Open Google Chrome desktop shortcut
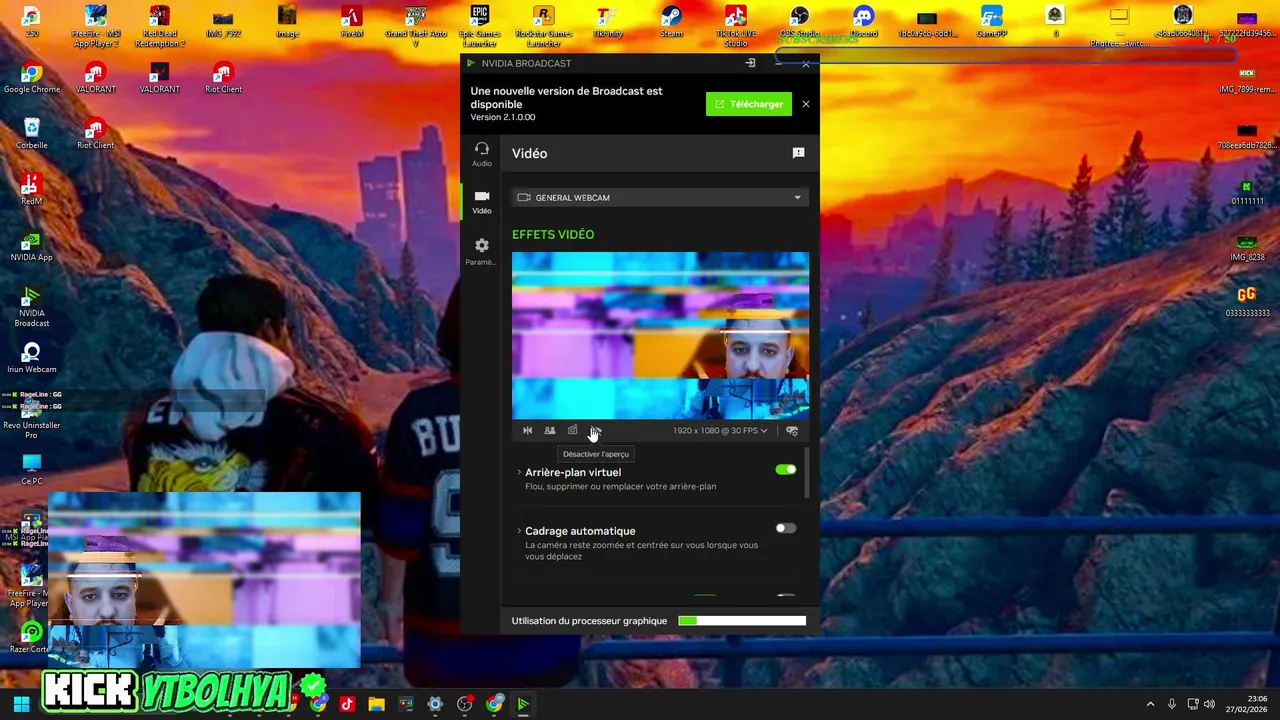Image resolution: width=1280 pixels, height=720 pixels. point(32,80)
